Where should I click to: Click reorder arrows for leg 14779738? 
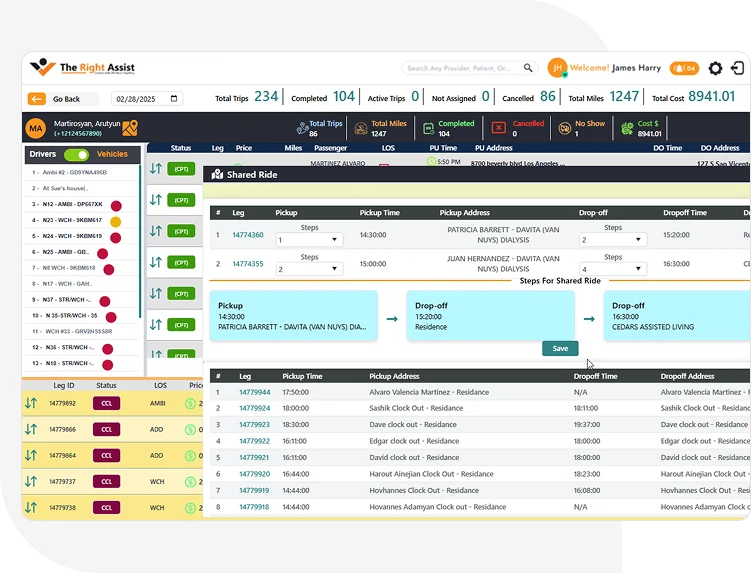coord(31,507)
